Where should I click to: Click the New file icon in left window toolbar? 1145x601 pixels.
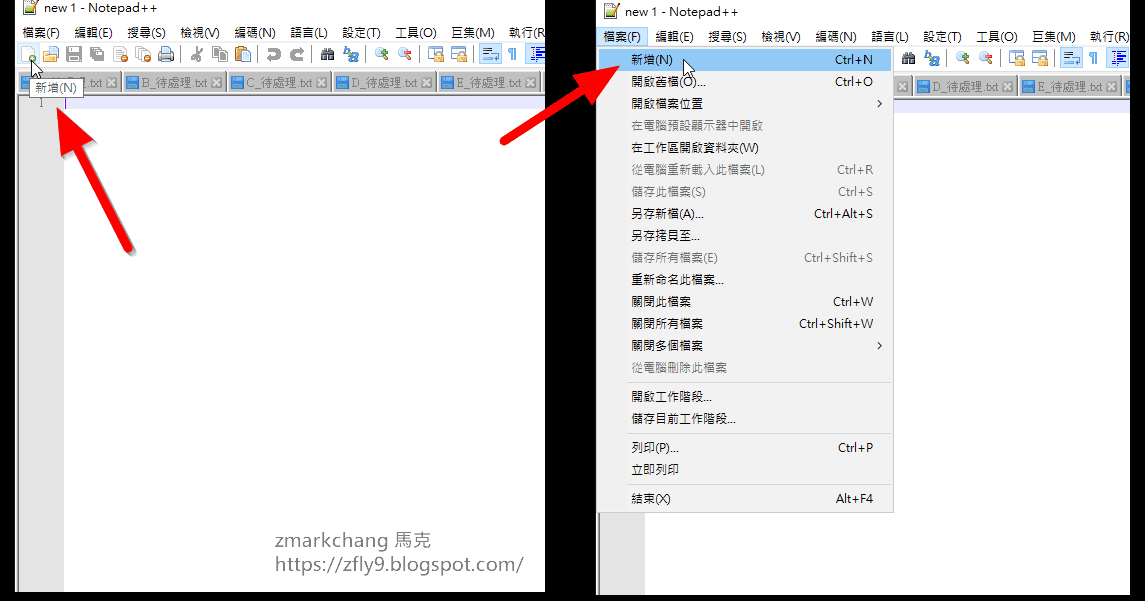click(28, 54)
